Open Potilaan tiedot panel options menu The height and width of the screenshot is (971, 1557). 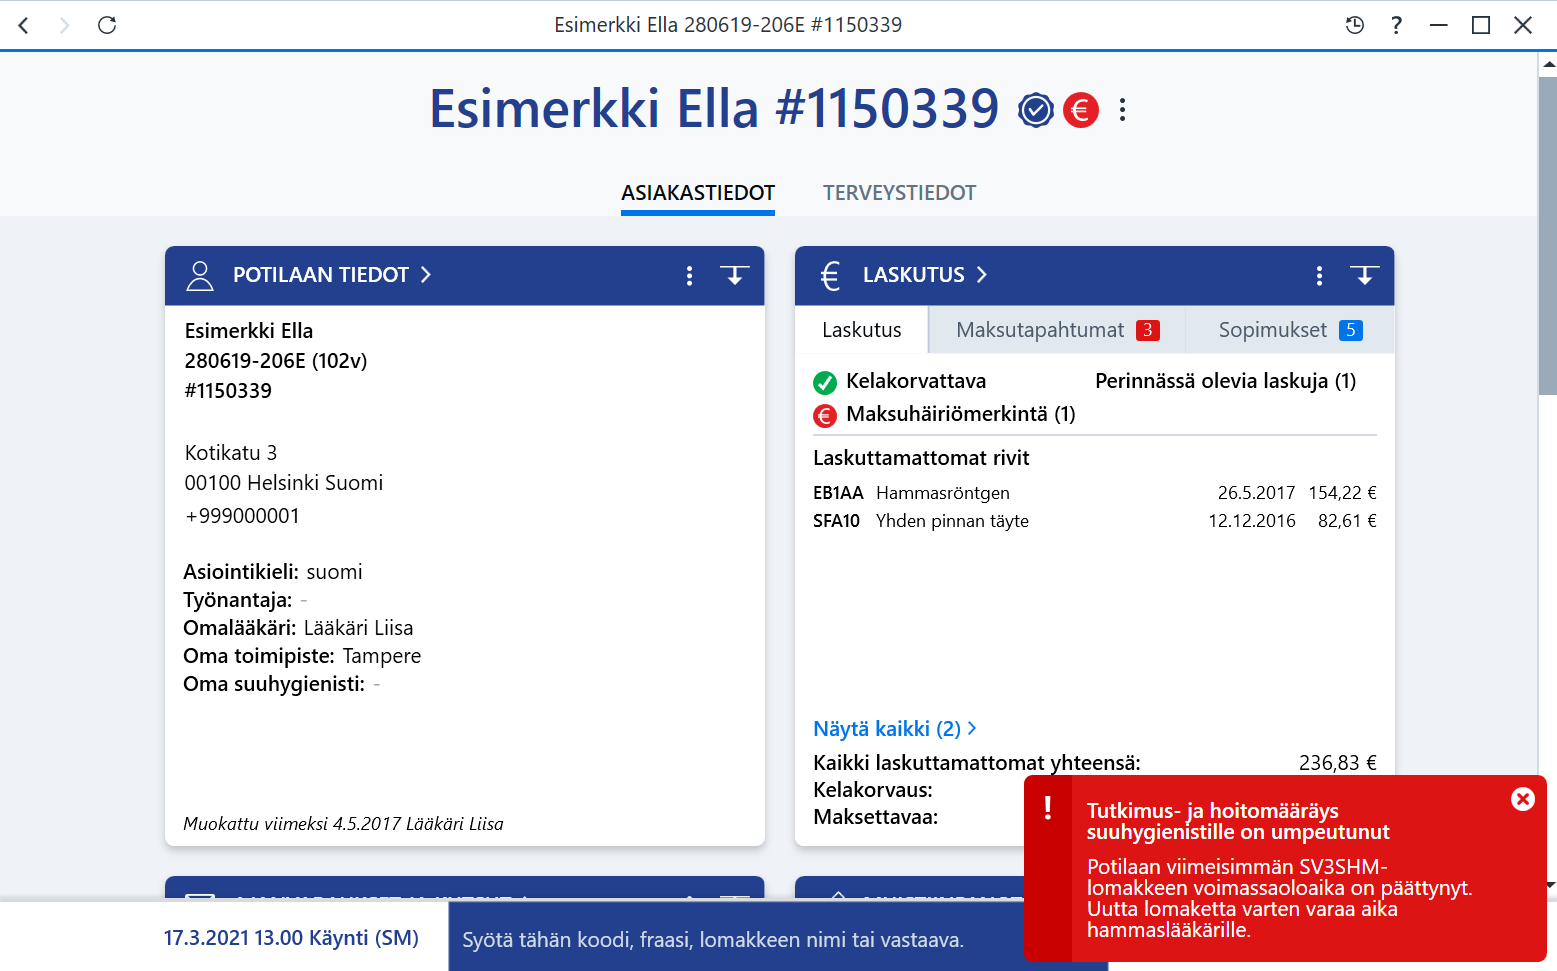pyautogui.click(x=689, y=276)
